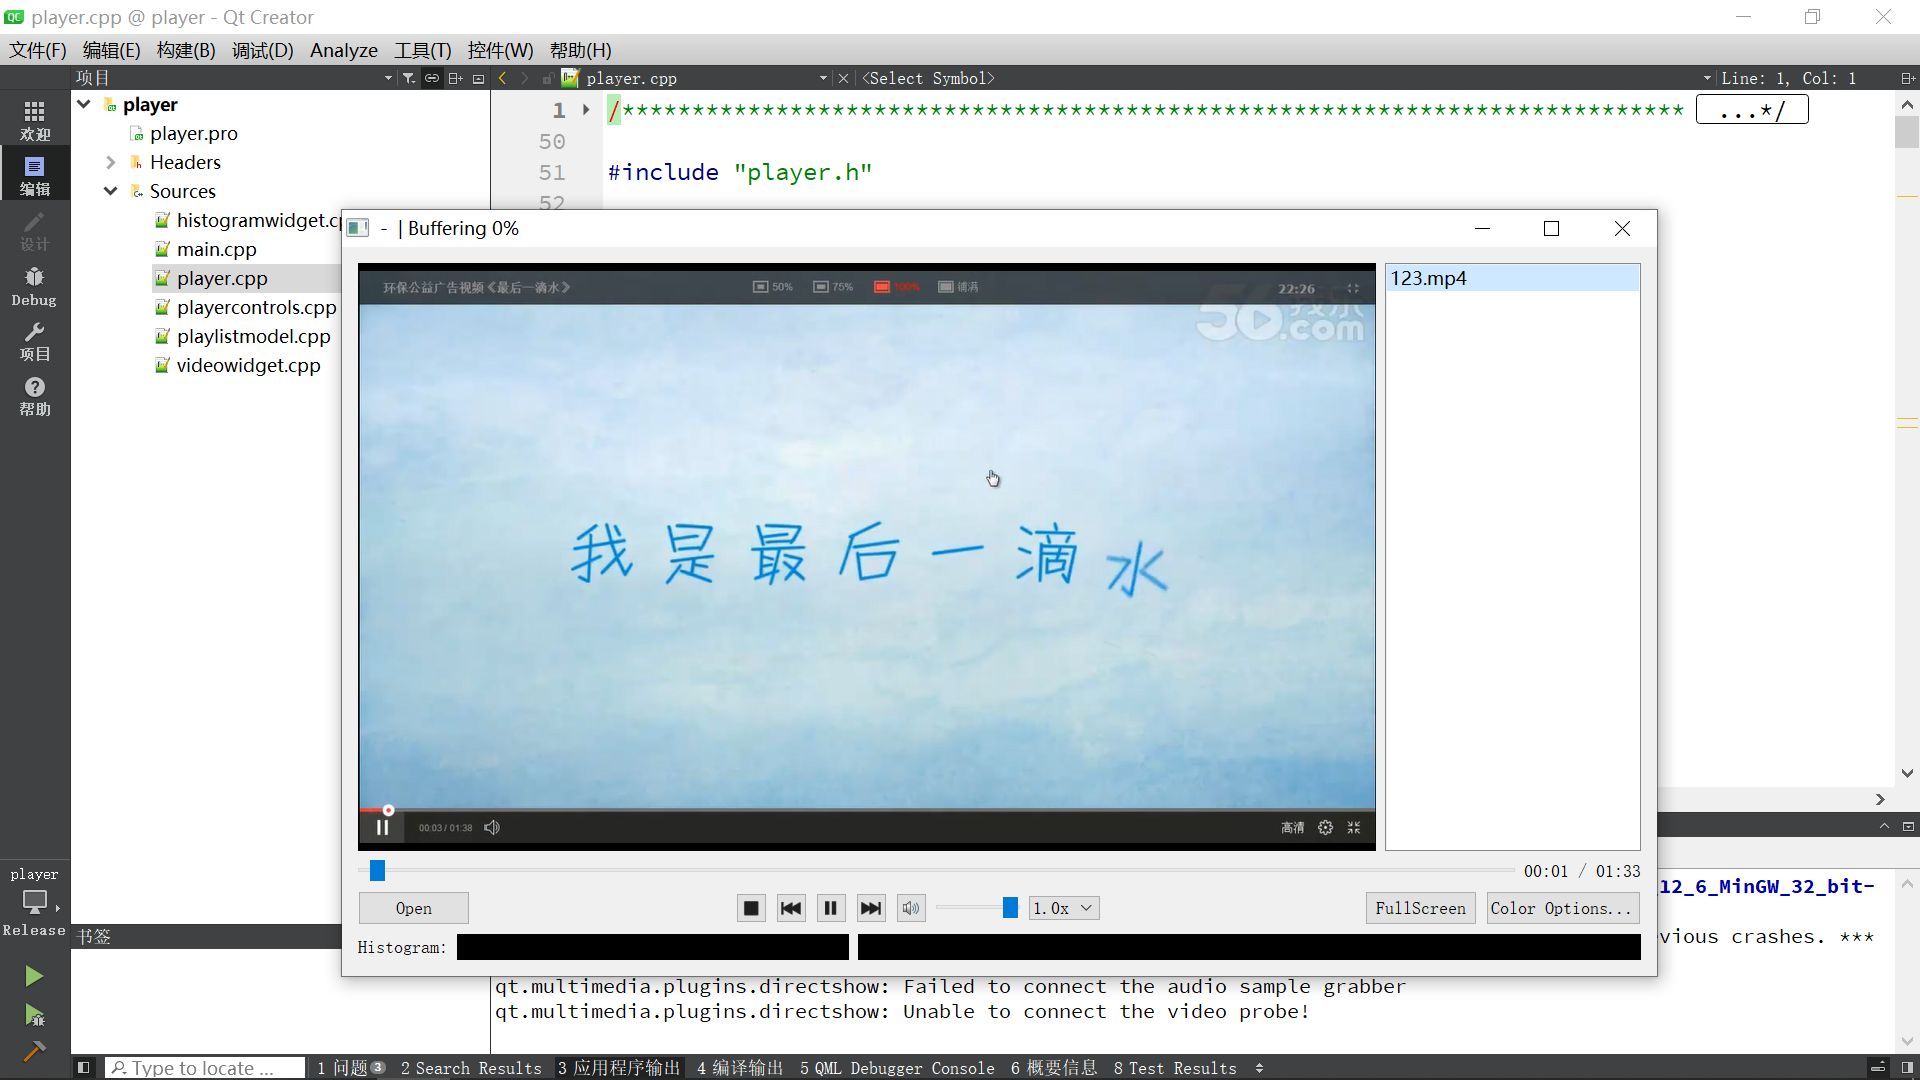Expand the Headers folder

(x=111, y=162)
